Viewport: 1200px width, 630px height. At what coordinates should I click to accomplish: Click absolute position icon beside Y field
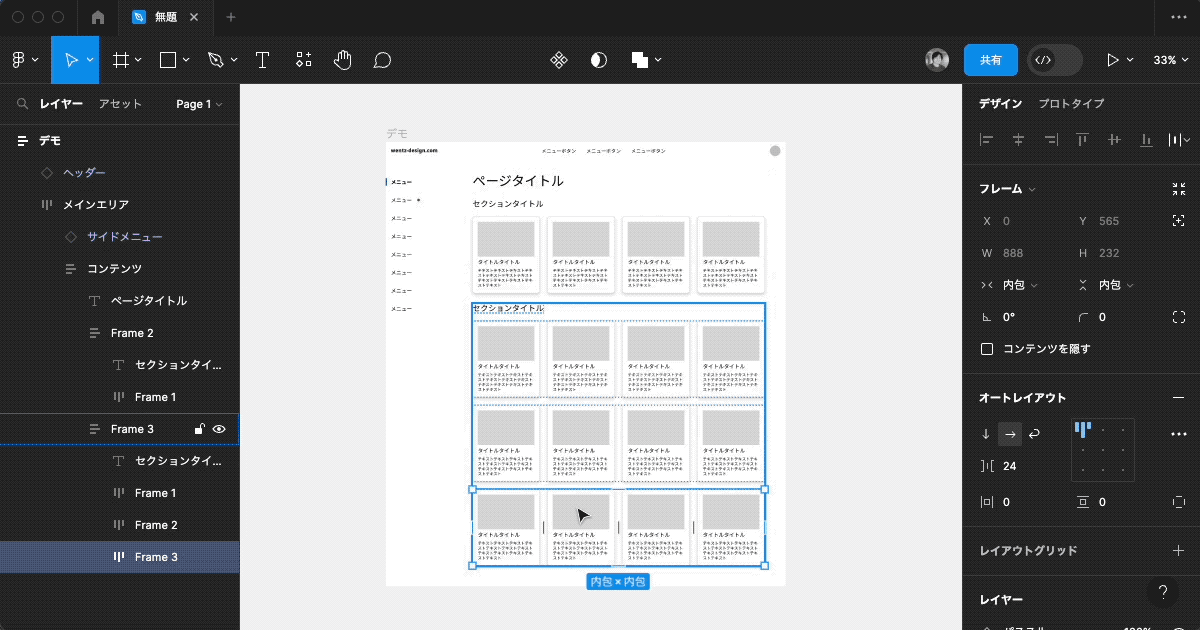click(1178, 221)
